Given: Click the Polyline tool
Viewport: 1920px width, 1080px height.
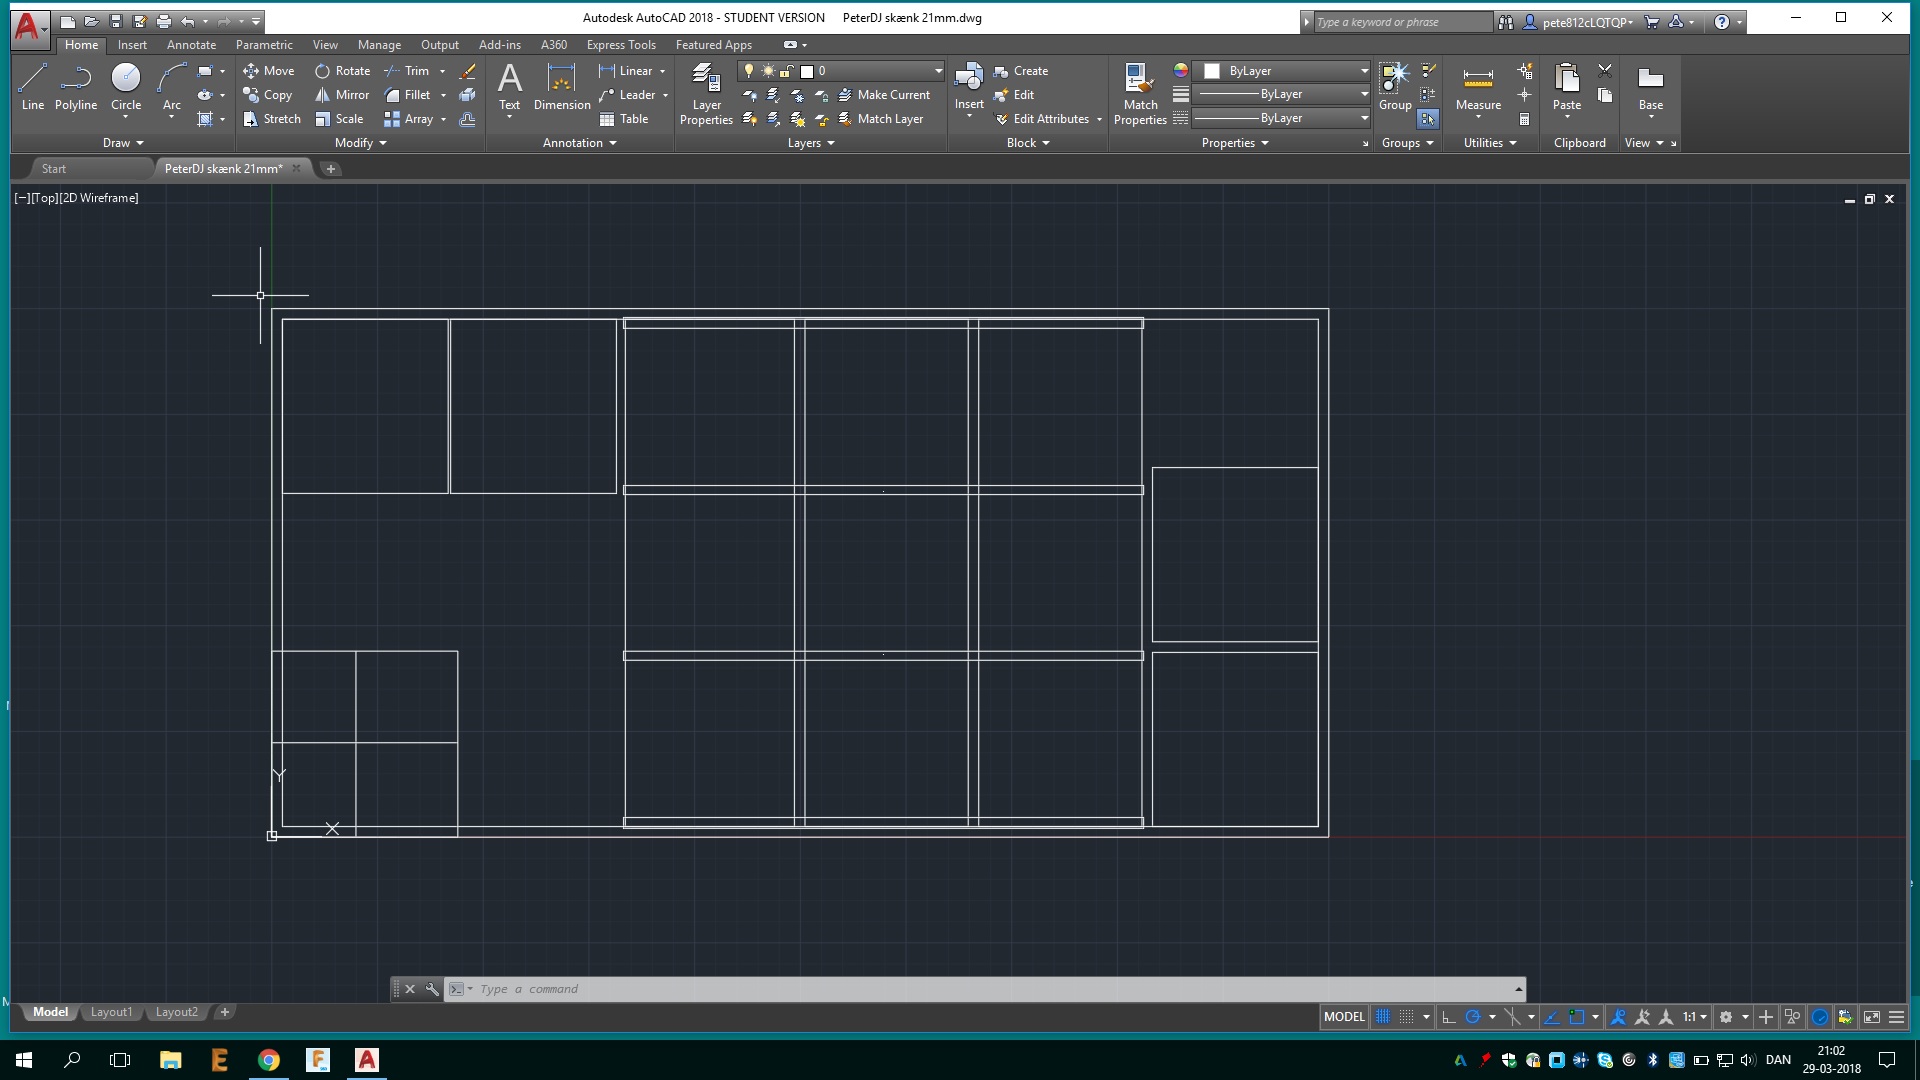Looking at the screenshot, I should [x=76, y=85].
